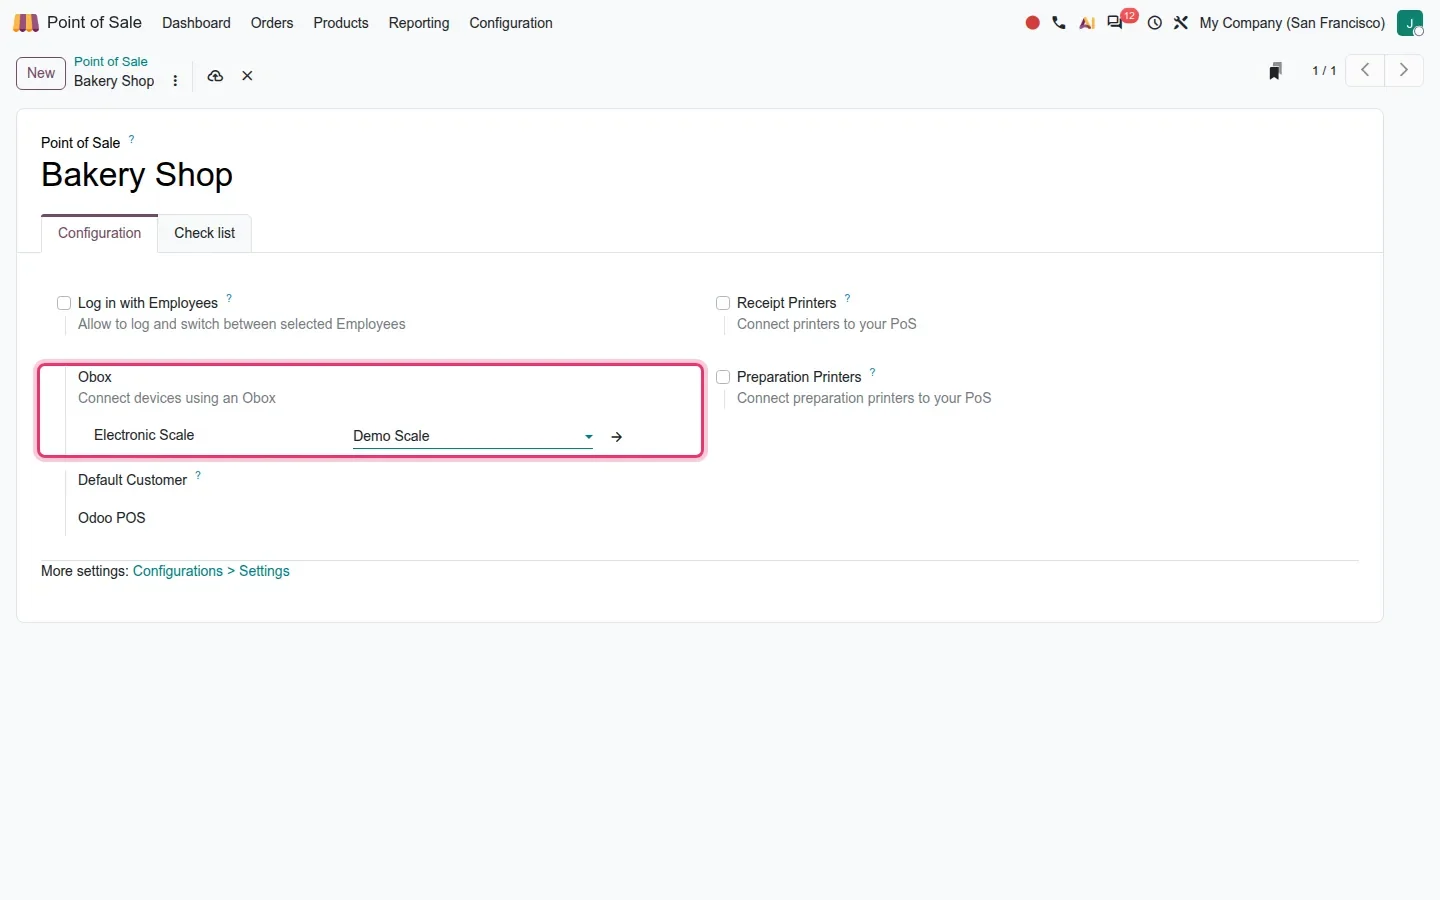Screen dimensions: 1440x900
Task: Click 'Connect devices using an Obox' text
Action: 177,398
